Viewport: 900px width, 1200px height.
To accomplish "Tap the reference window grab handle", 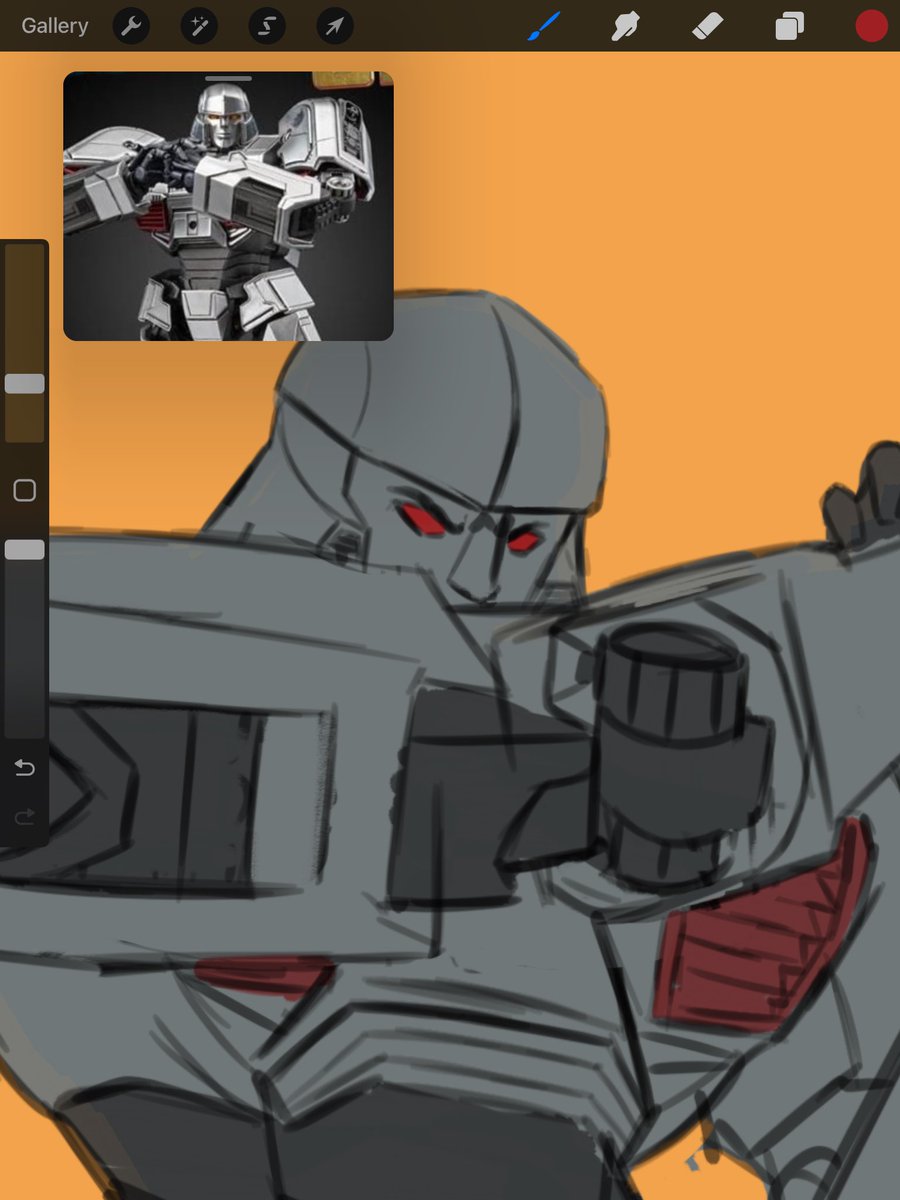I will (228, 78).
